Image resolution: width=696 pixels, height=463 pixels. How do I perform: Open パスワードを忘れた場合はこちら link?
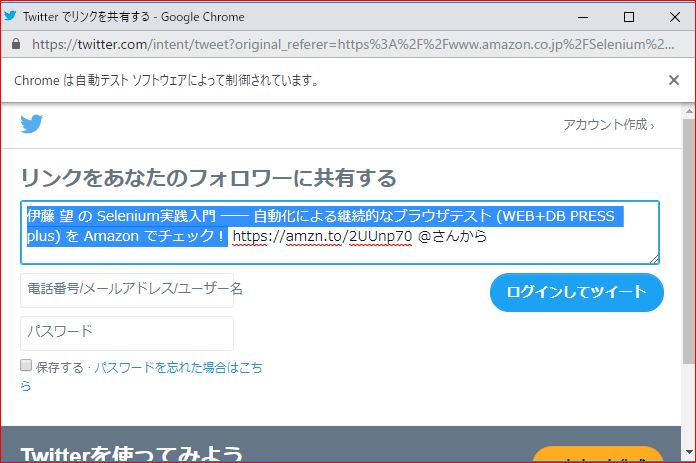[x=178, y=368]
